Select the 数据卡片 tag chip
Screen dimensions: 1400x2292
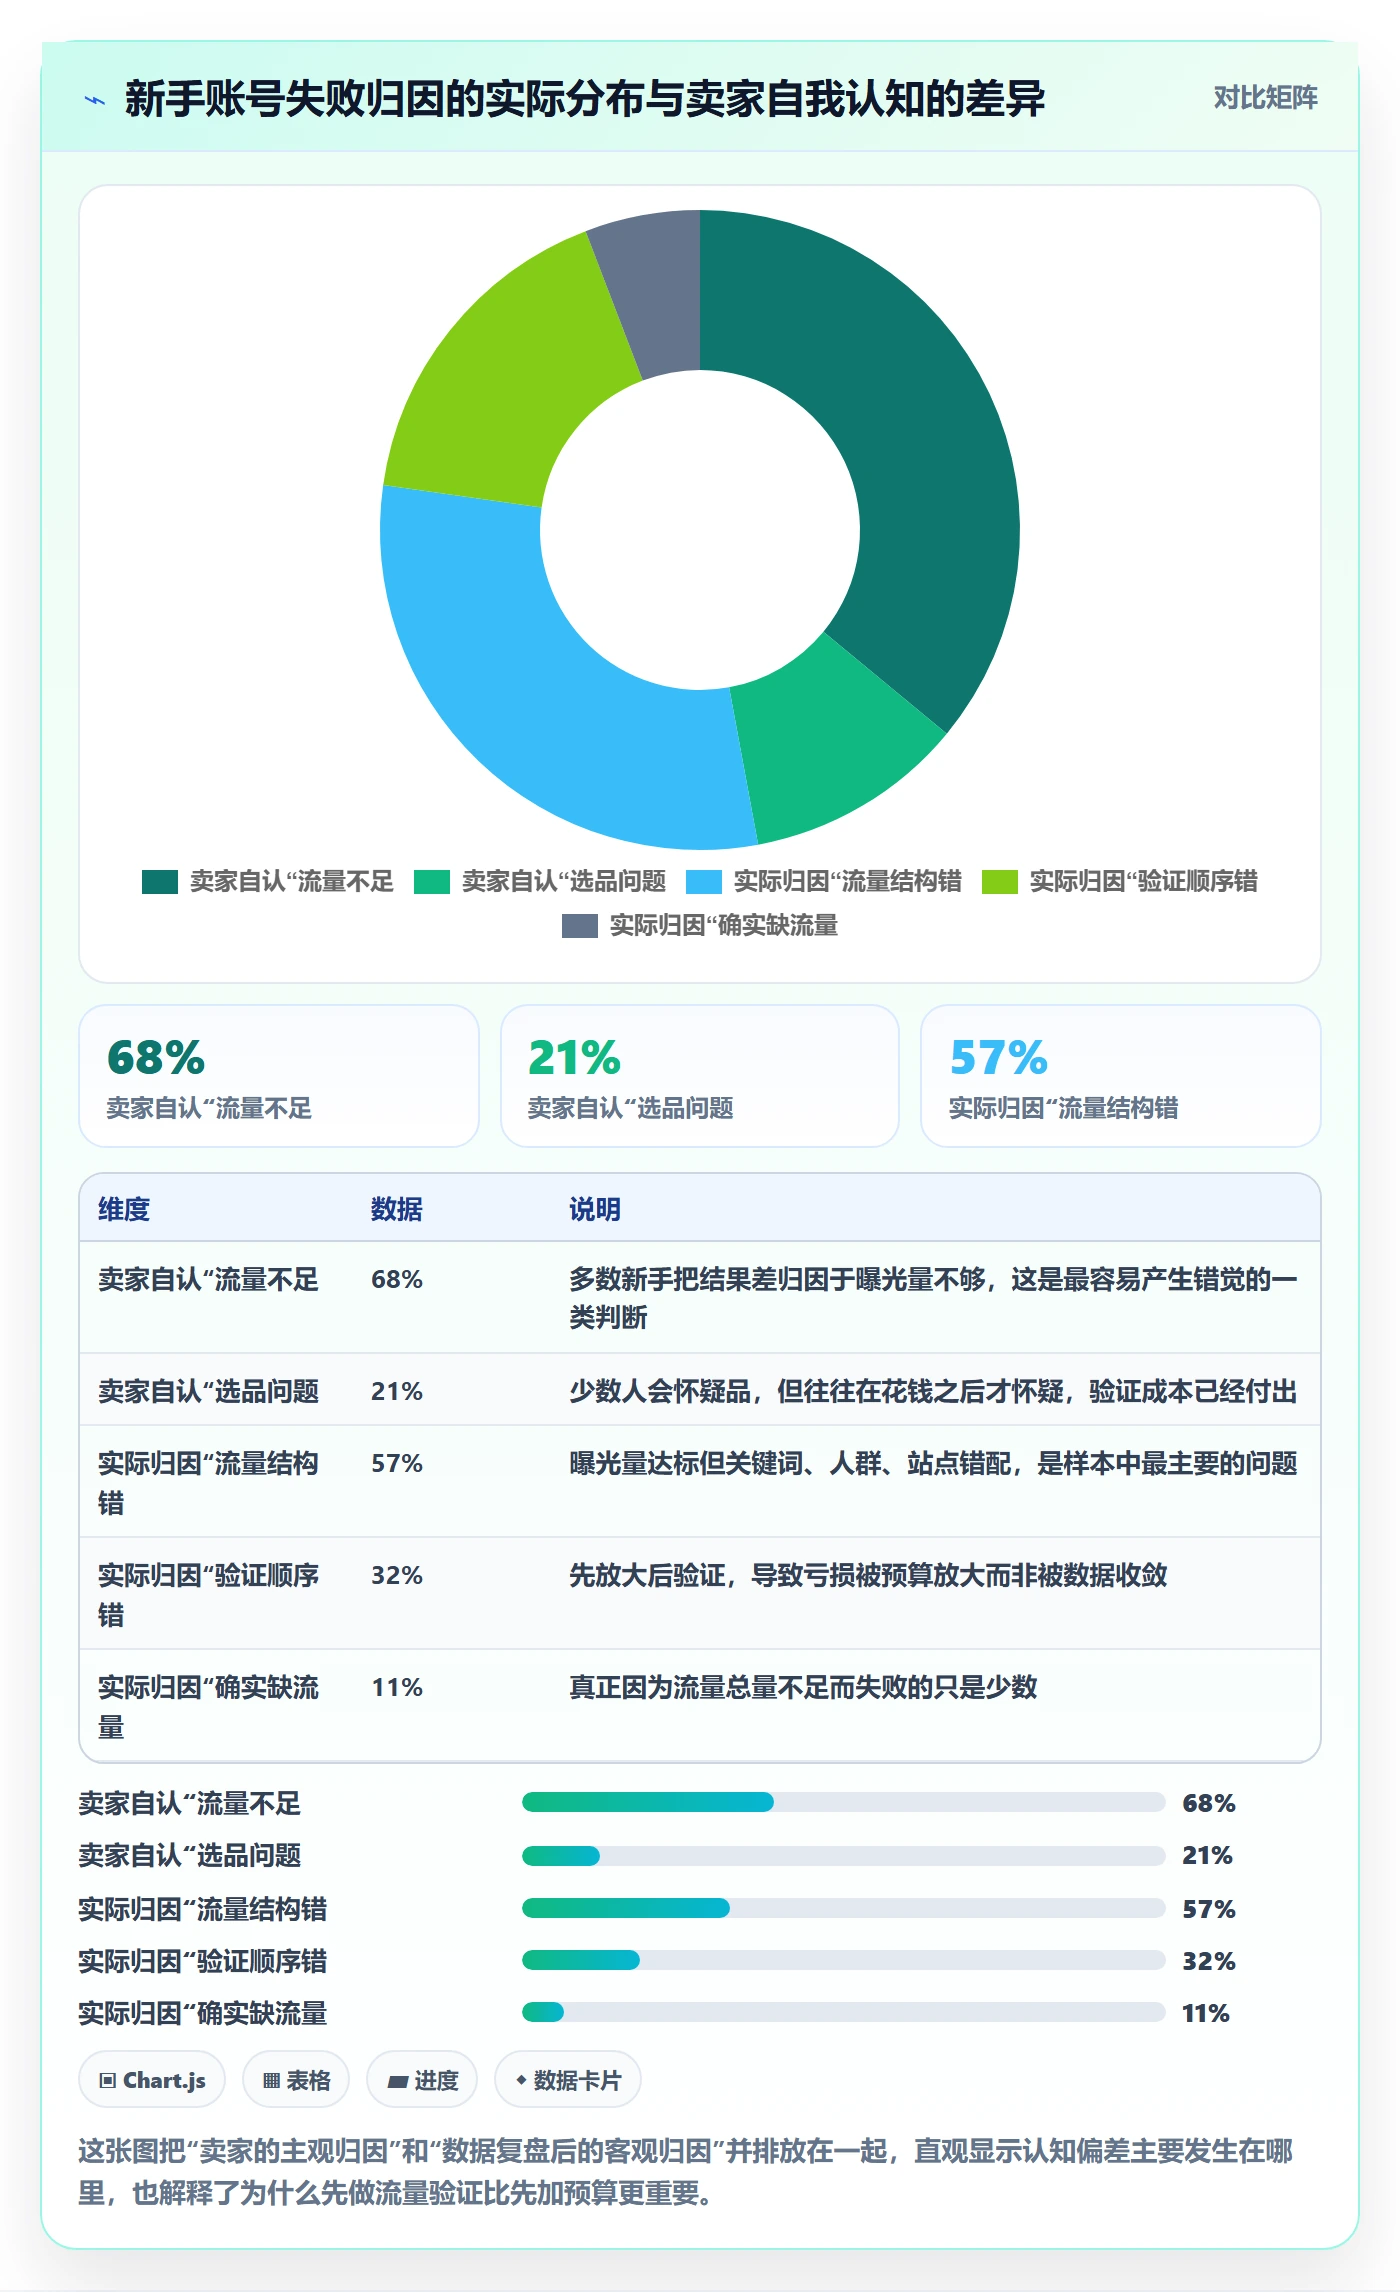coord(568,2081)
